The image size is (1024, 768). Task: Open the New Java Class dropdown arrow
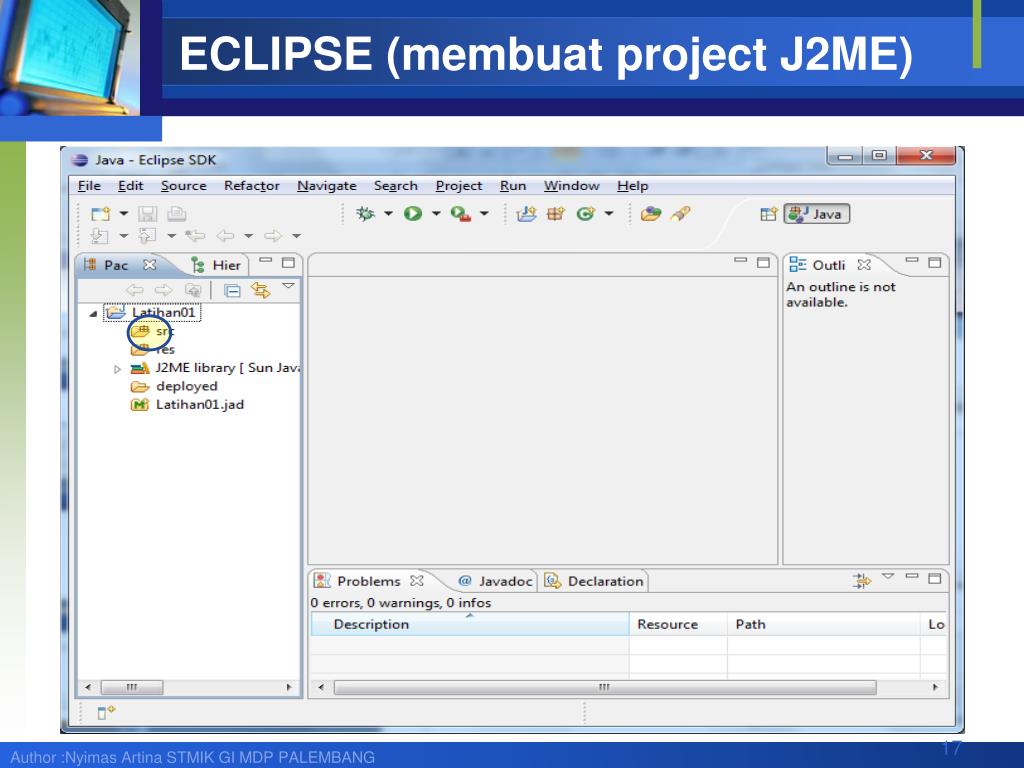click(609, 214)
